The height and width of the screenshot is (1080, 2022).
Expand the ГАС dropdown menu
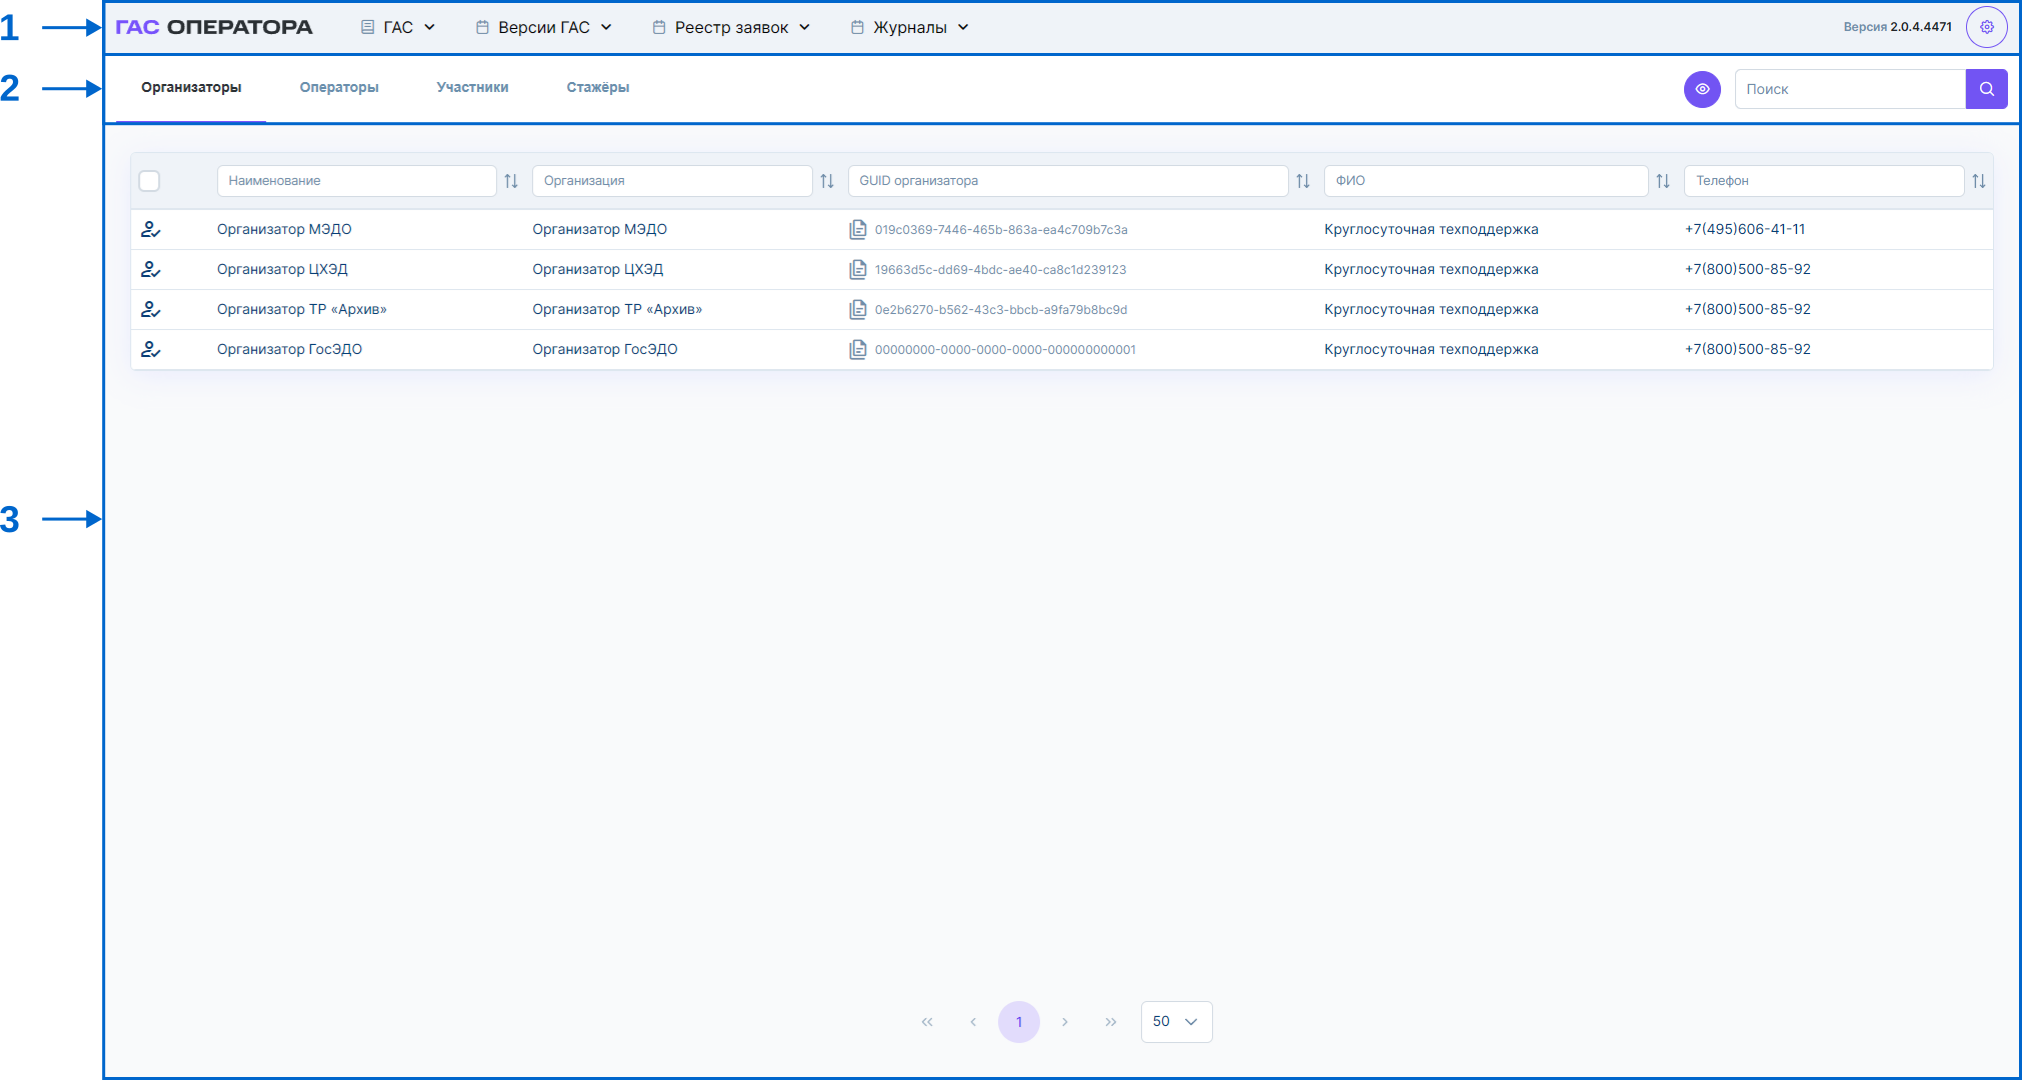(x=398, y=27)
